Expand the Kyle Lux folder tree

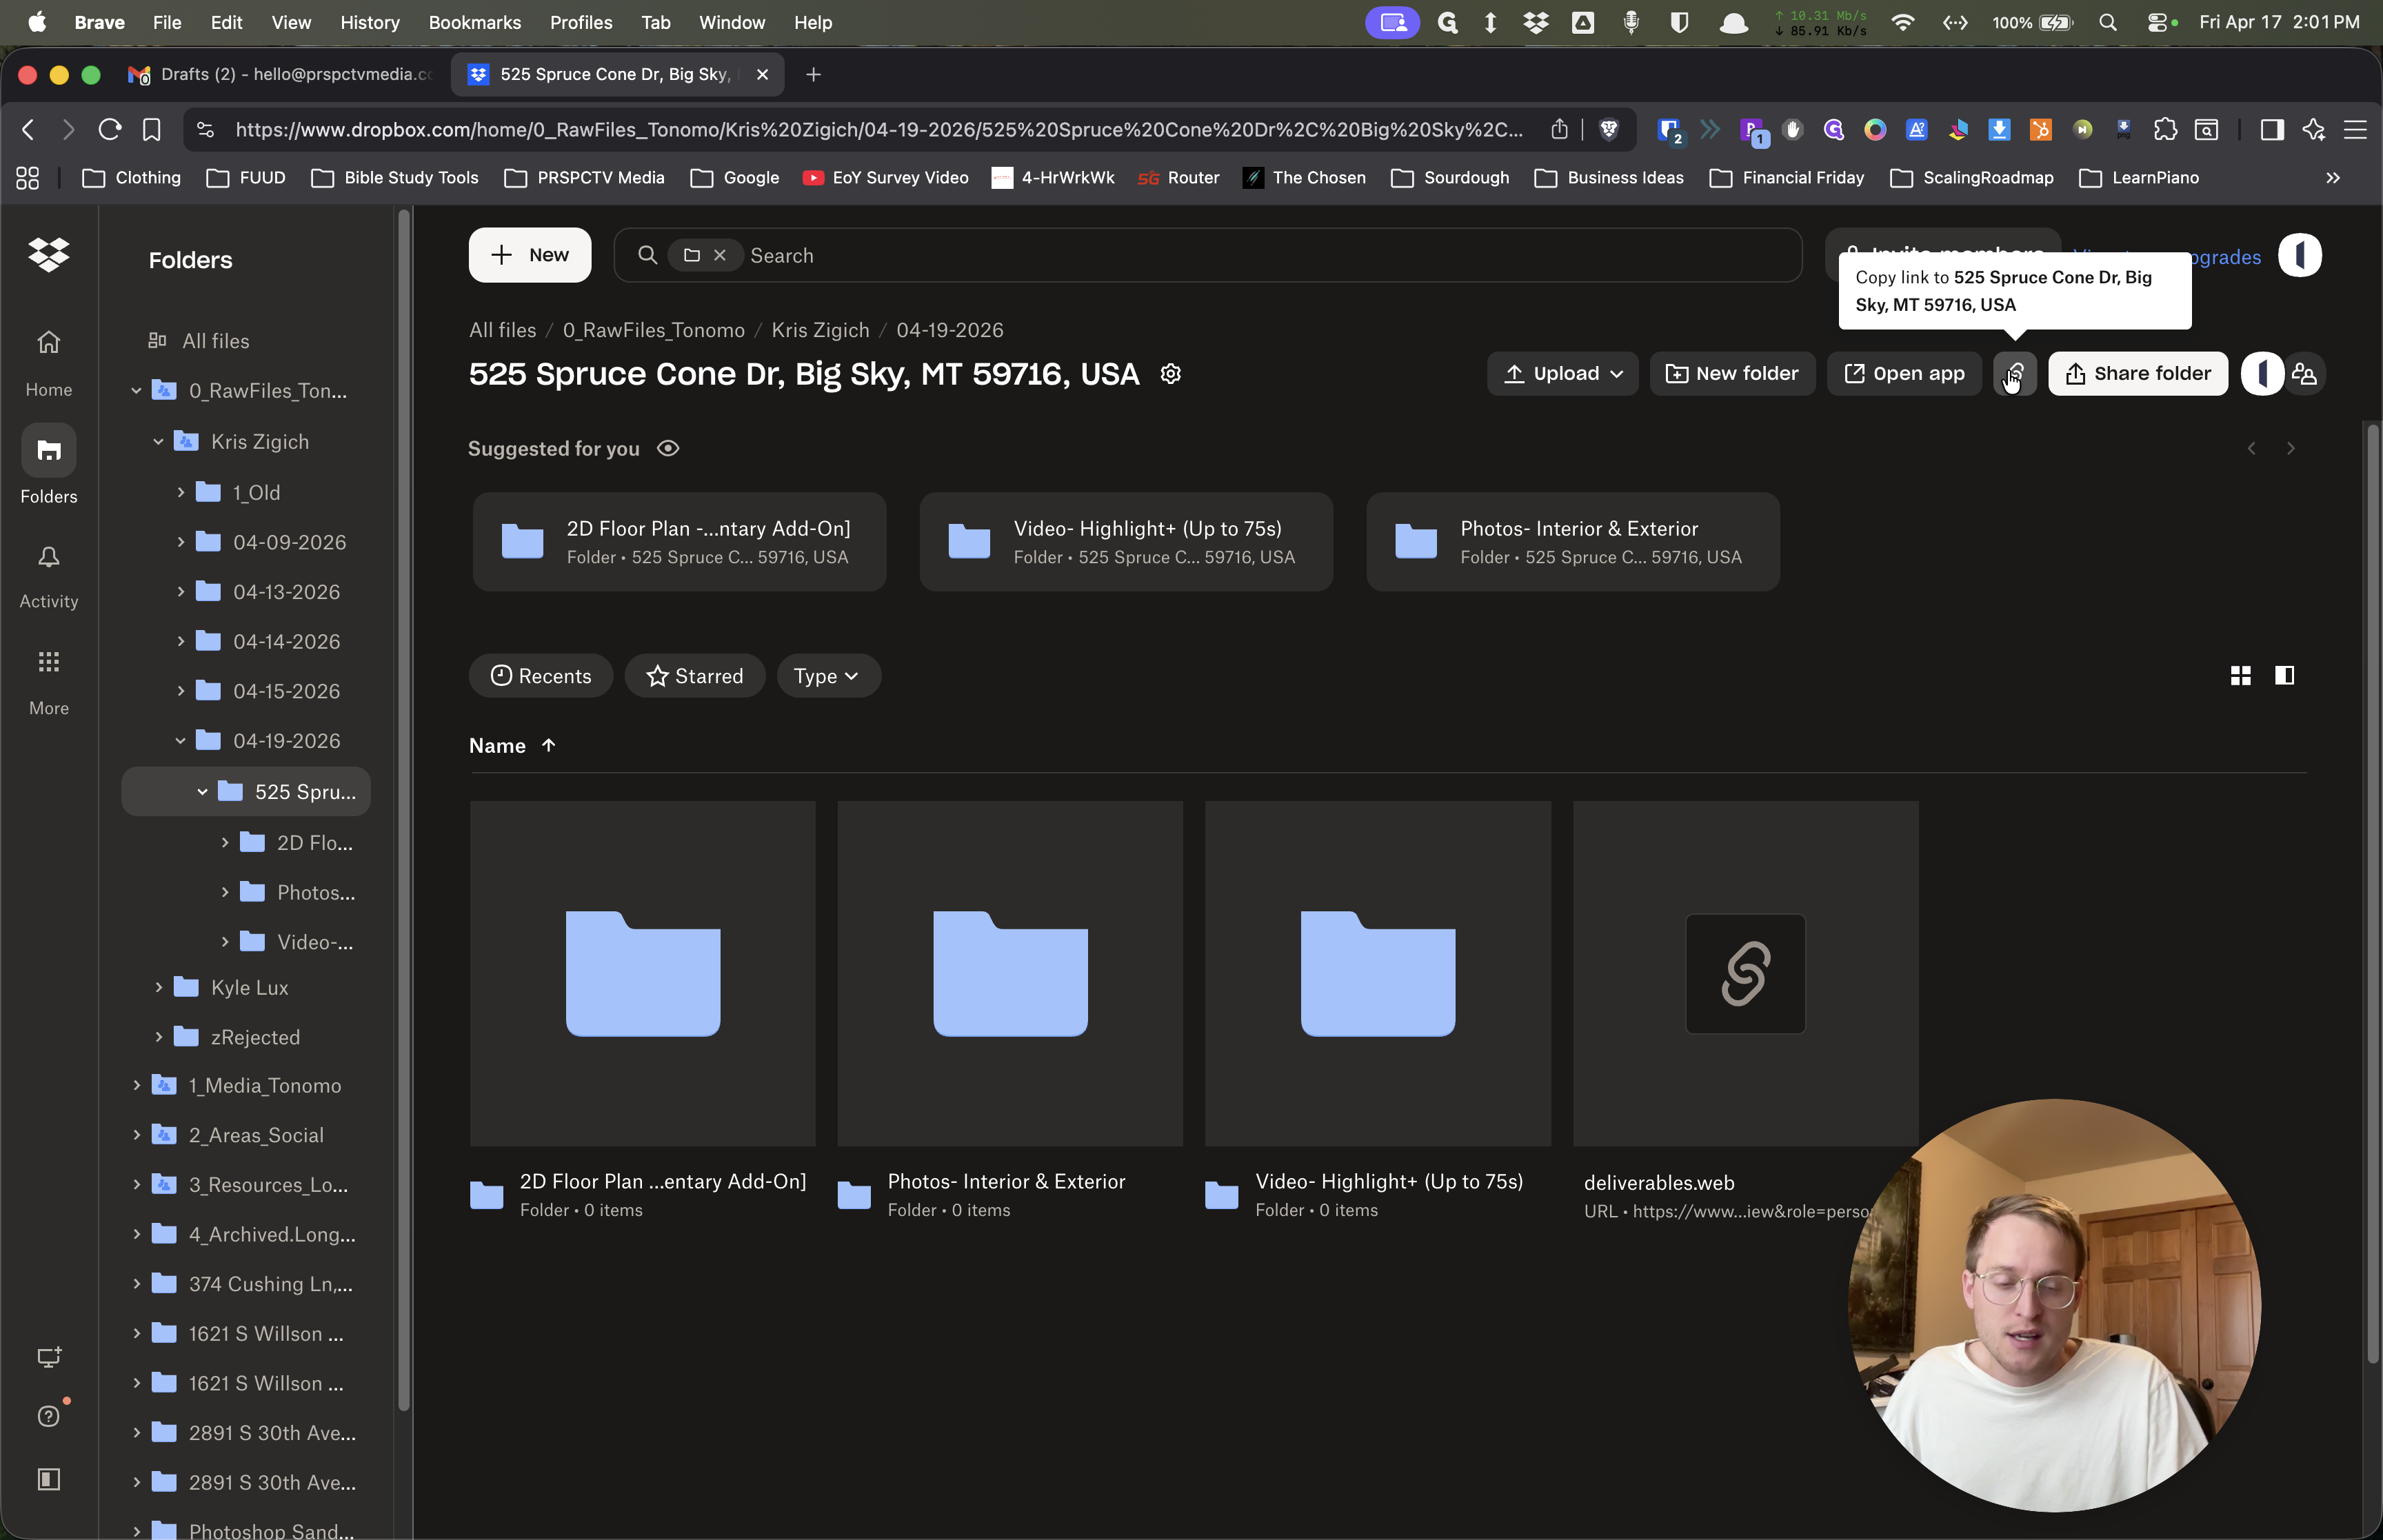click(x=158, y=987)
